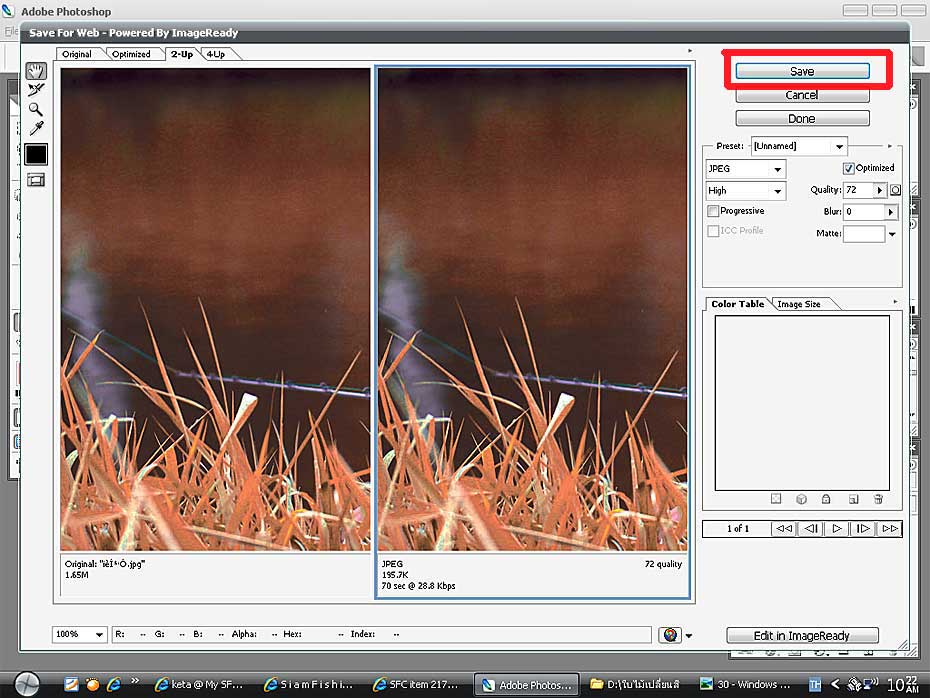Image resolution: width=930 pixels, height=698 pixels.
Task: Select the Eyedropper tool
Action: 36,128
